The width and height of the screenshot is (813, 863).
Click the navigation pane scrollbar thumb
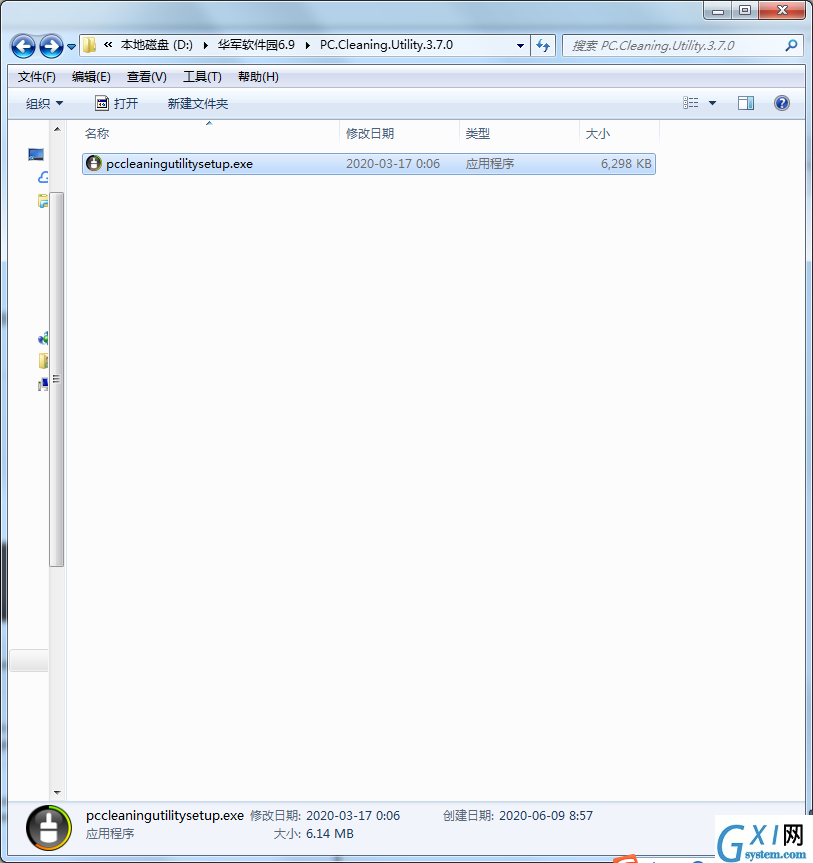[x=56, y=379]
